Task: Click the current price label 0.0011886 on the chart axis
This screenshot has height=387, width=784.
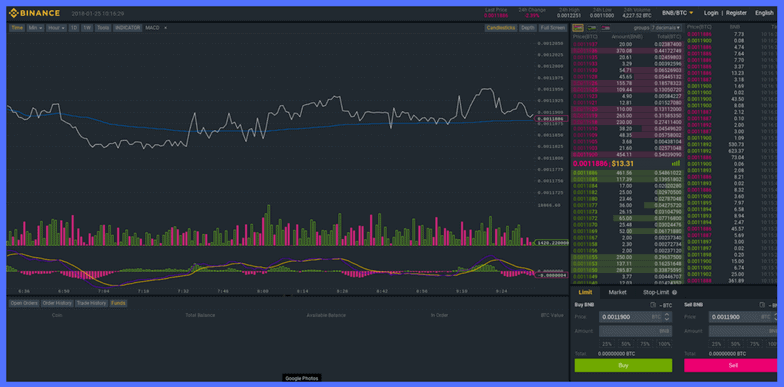Action: click(x=551, y=119)
